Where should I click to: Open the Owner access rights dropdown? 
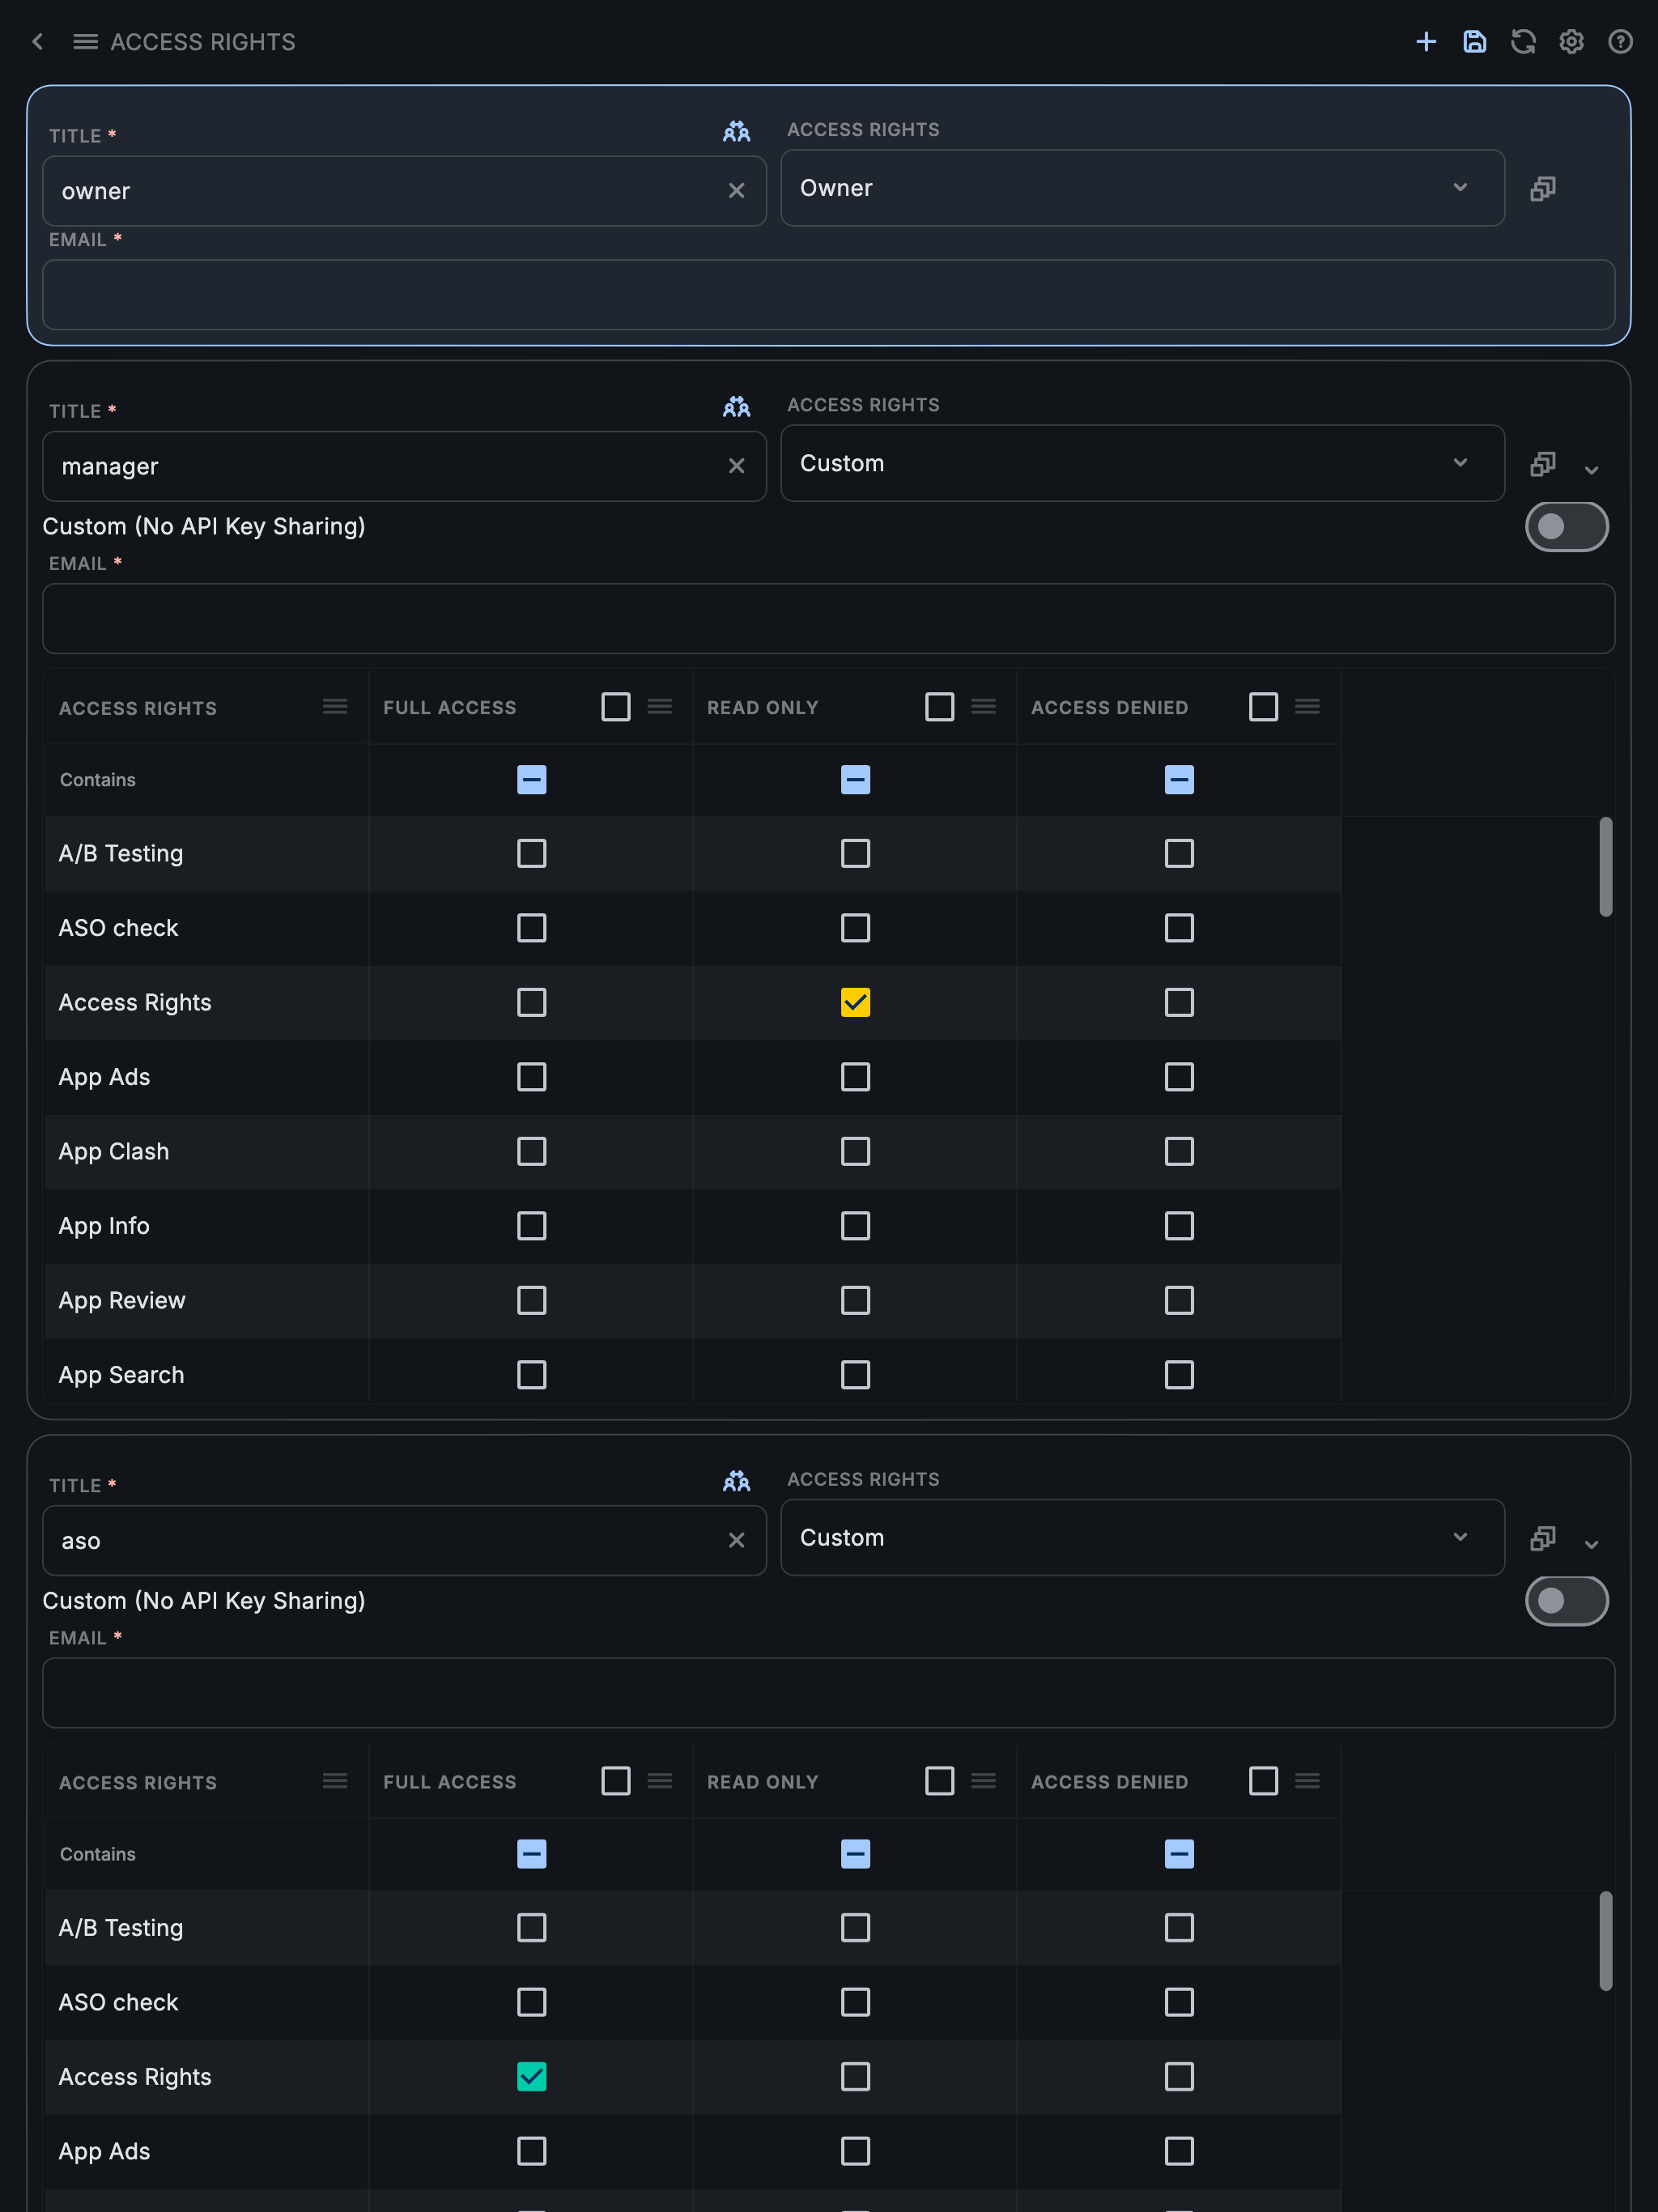[1142, 188]
